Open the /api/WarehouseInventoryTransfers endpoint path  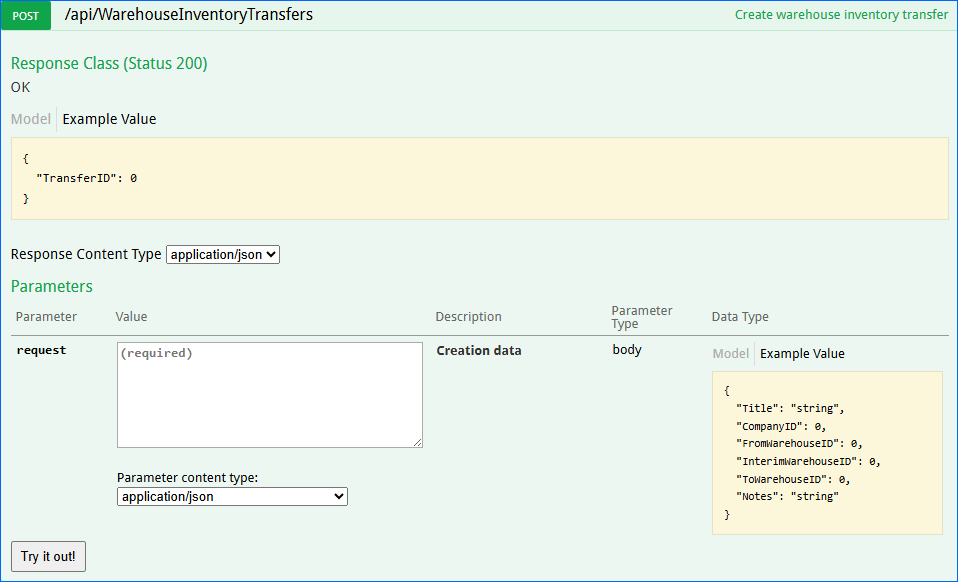[x=189, y=15]
